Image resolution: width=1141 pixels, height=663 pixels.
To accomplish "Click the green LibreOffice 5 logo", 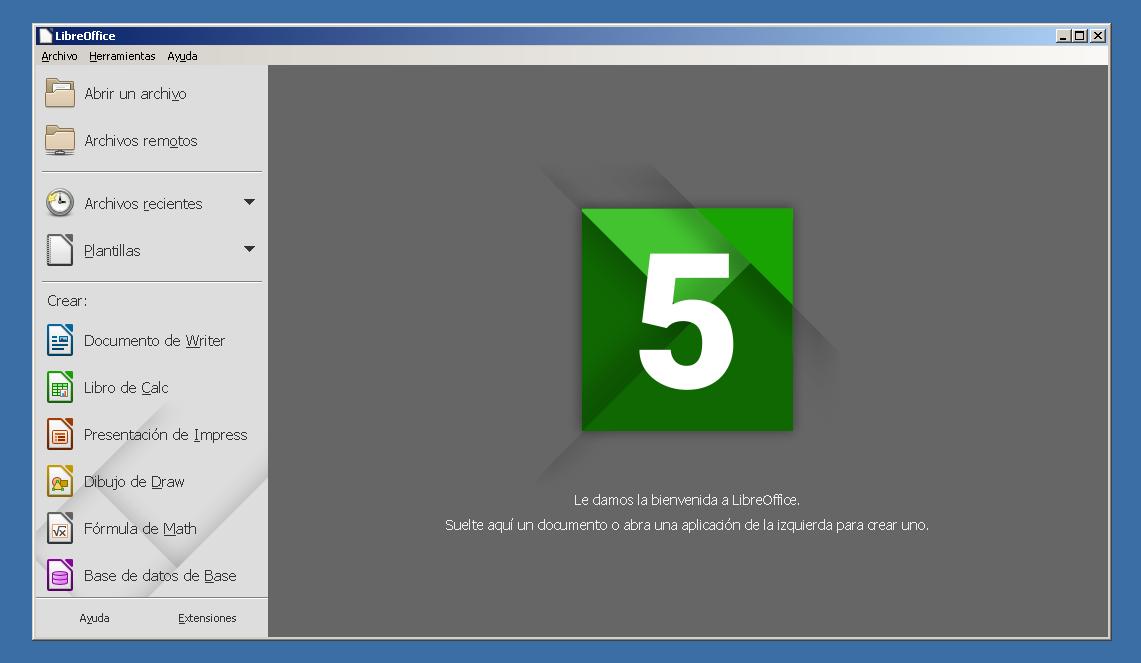I will tap(687, 320).
